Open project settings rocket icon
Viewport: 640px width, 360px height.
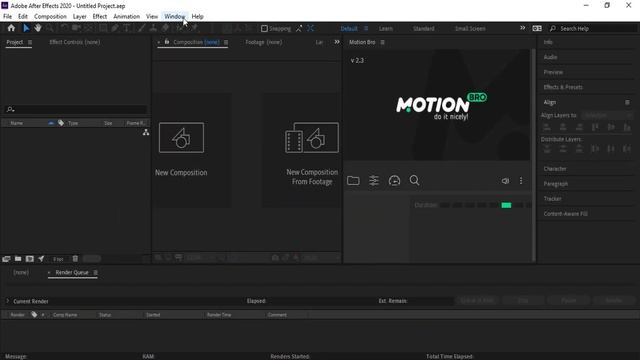(41, 259)
